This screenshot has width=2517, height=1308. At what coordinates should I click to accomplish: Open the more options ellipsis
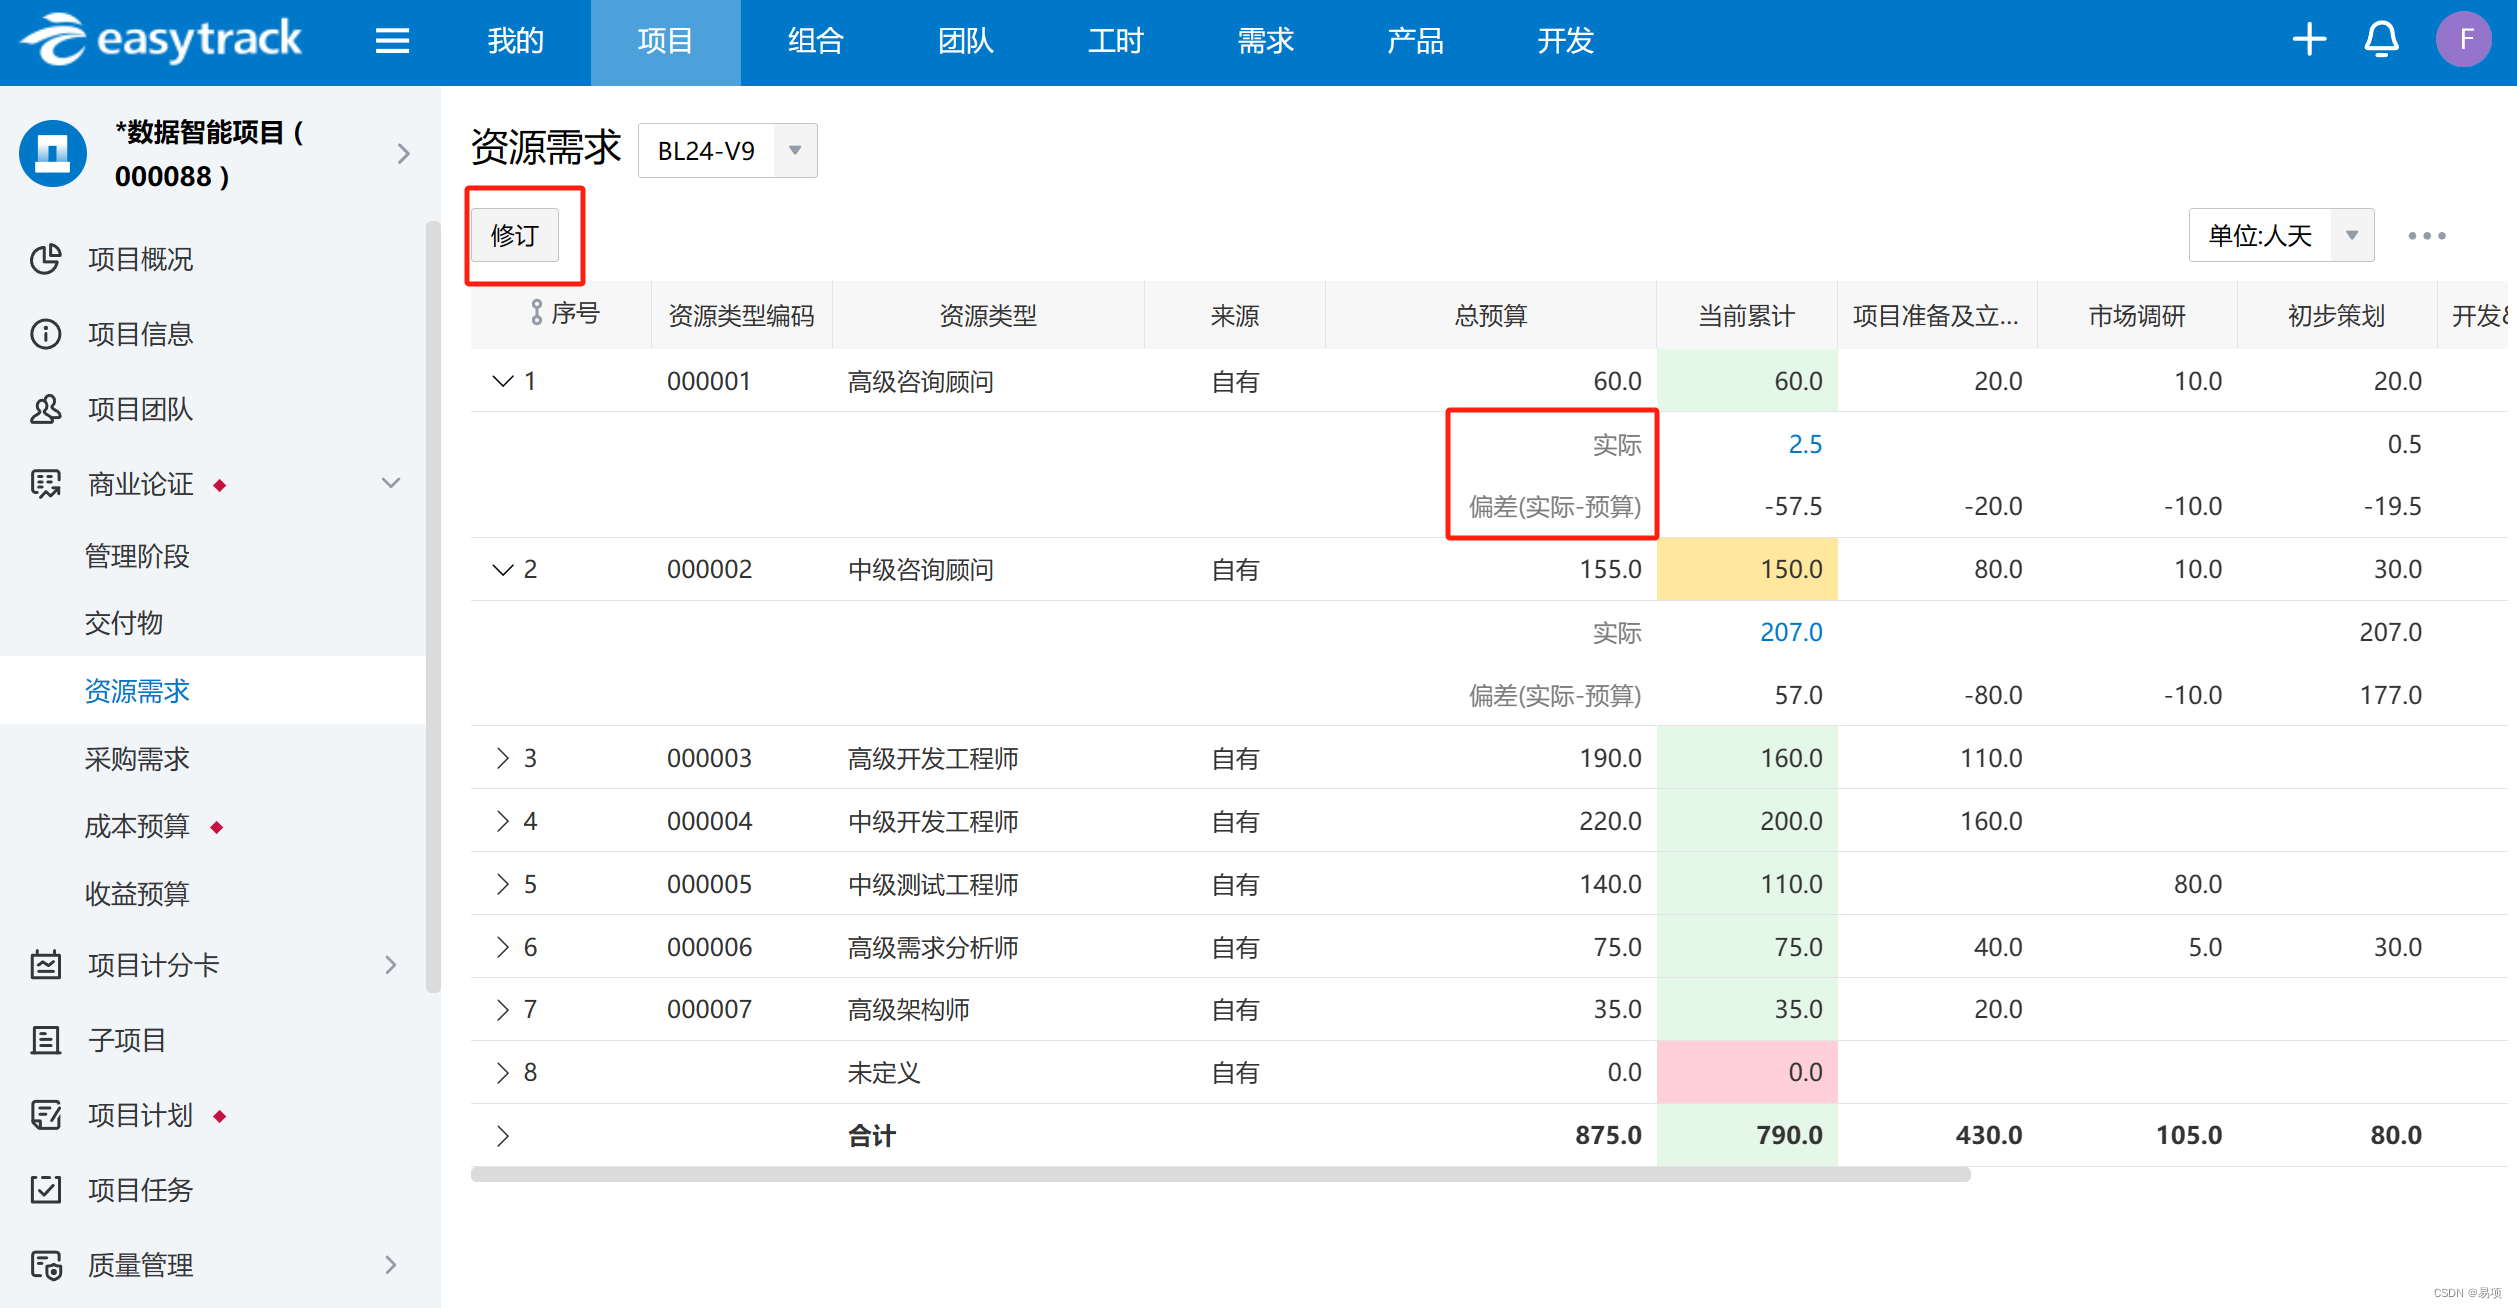(x=2427, y=236)
